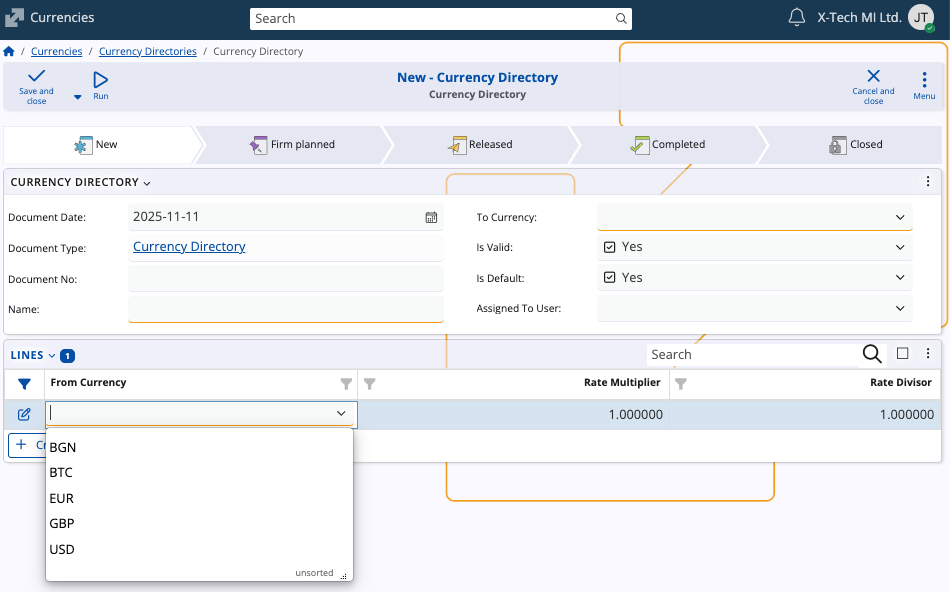Click the Save and close checkmark icon
Image resolution: width=950 pixels, height=592 pixels.
(x=37, y=78)
